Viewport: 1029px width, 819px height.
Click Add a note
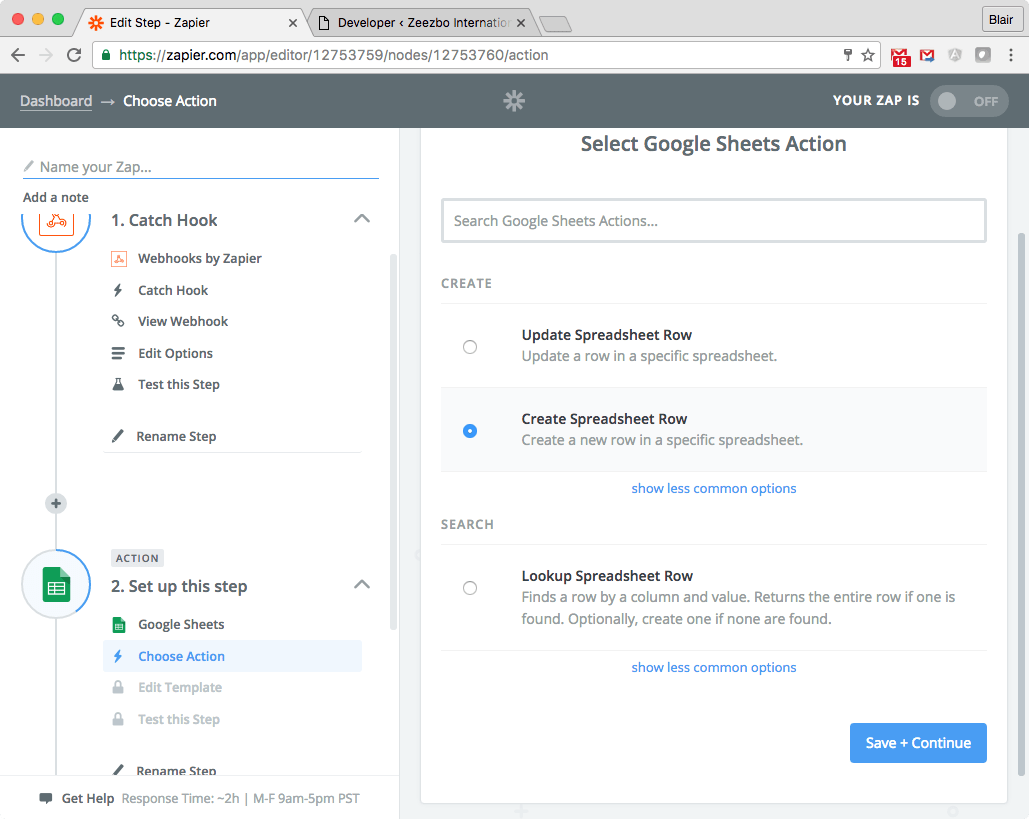click(56, 198)
